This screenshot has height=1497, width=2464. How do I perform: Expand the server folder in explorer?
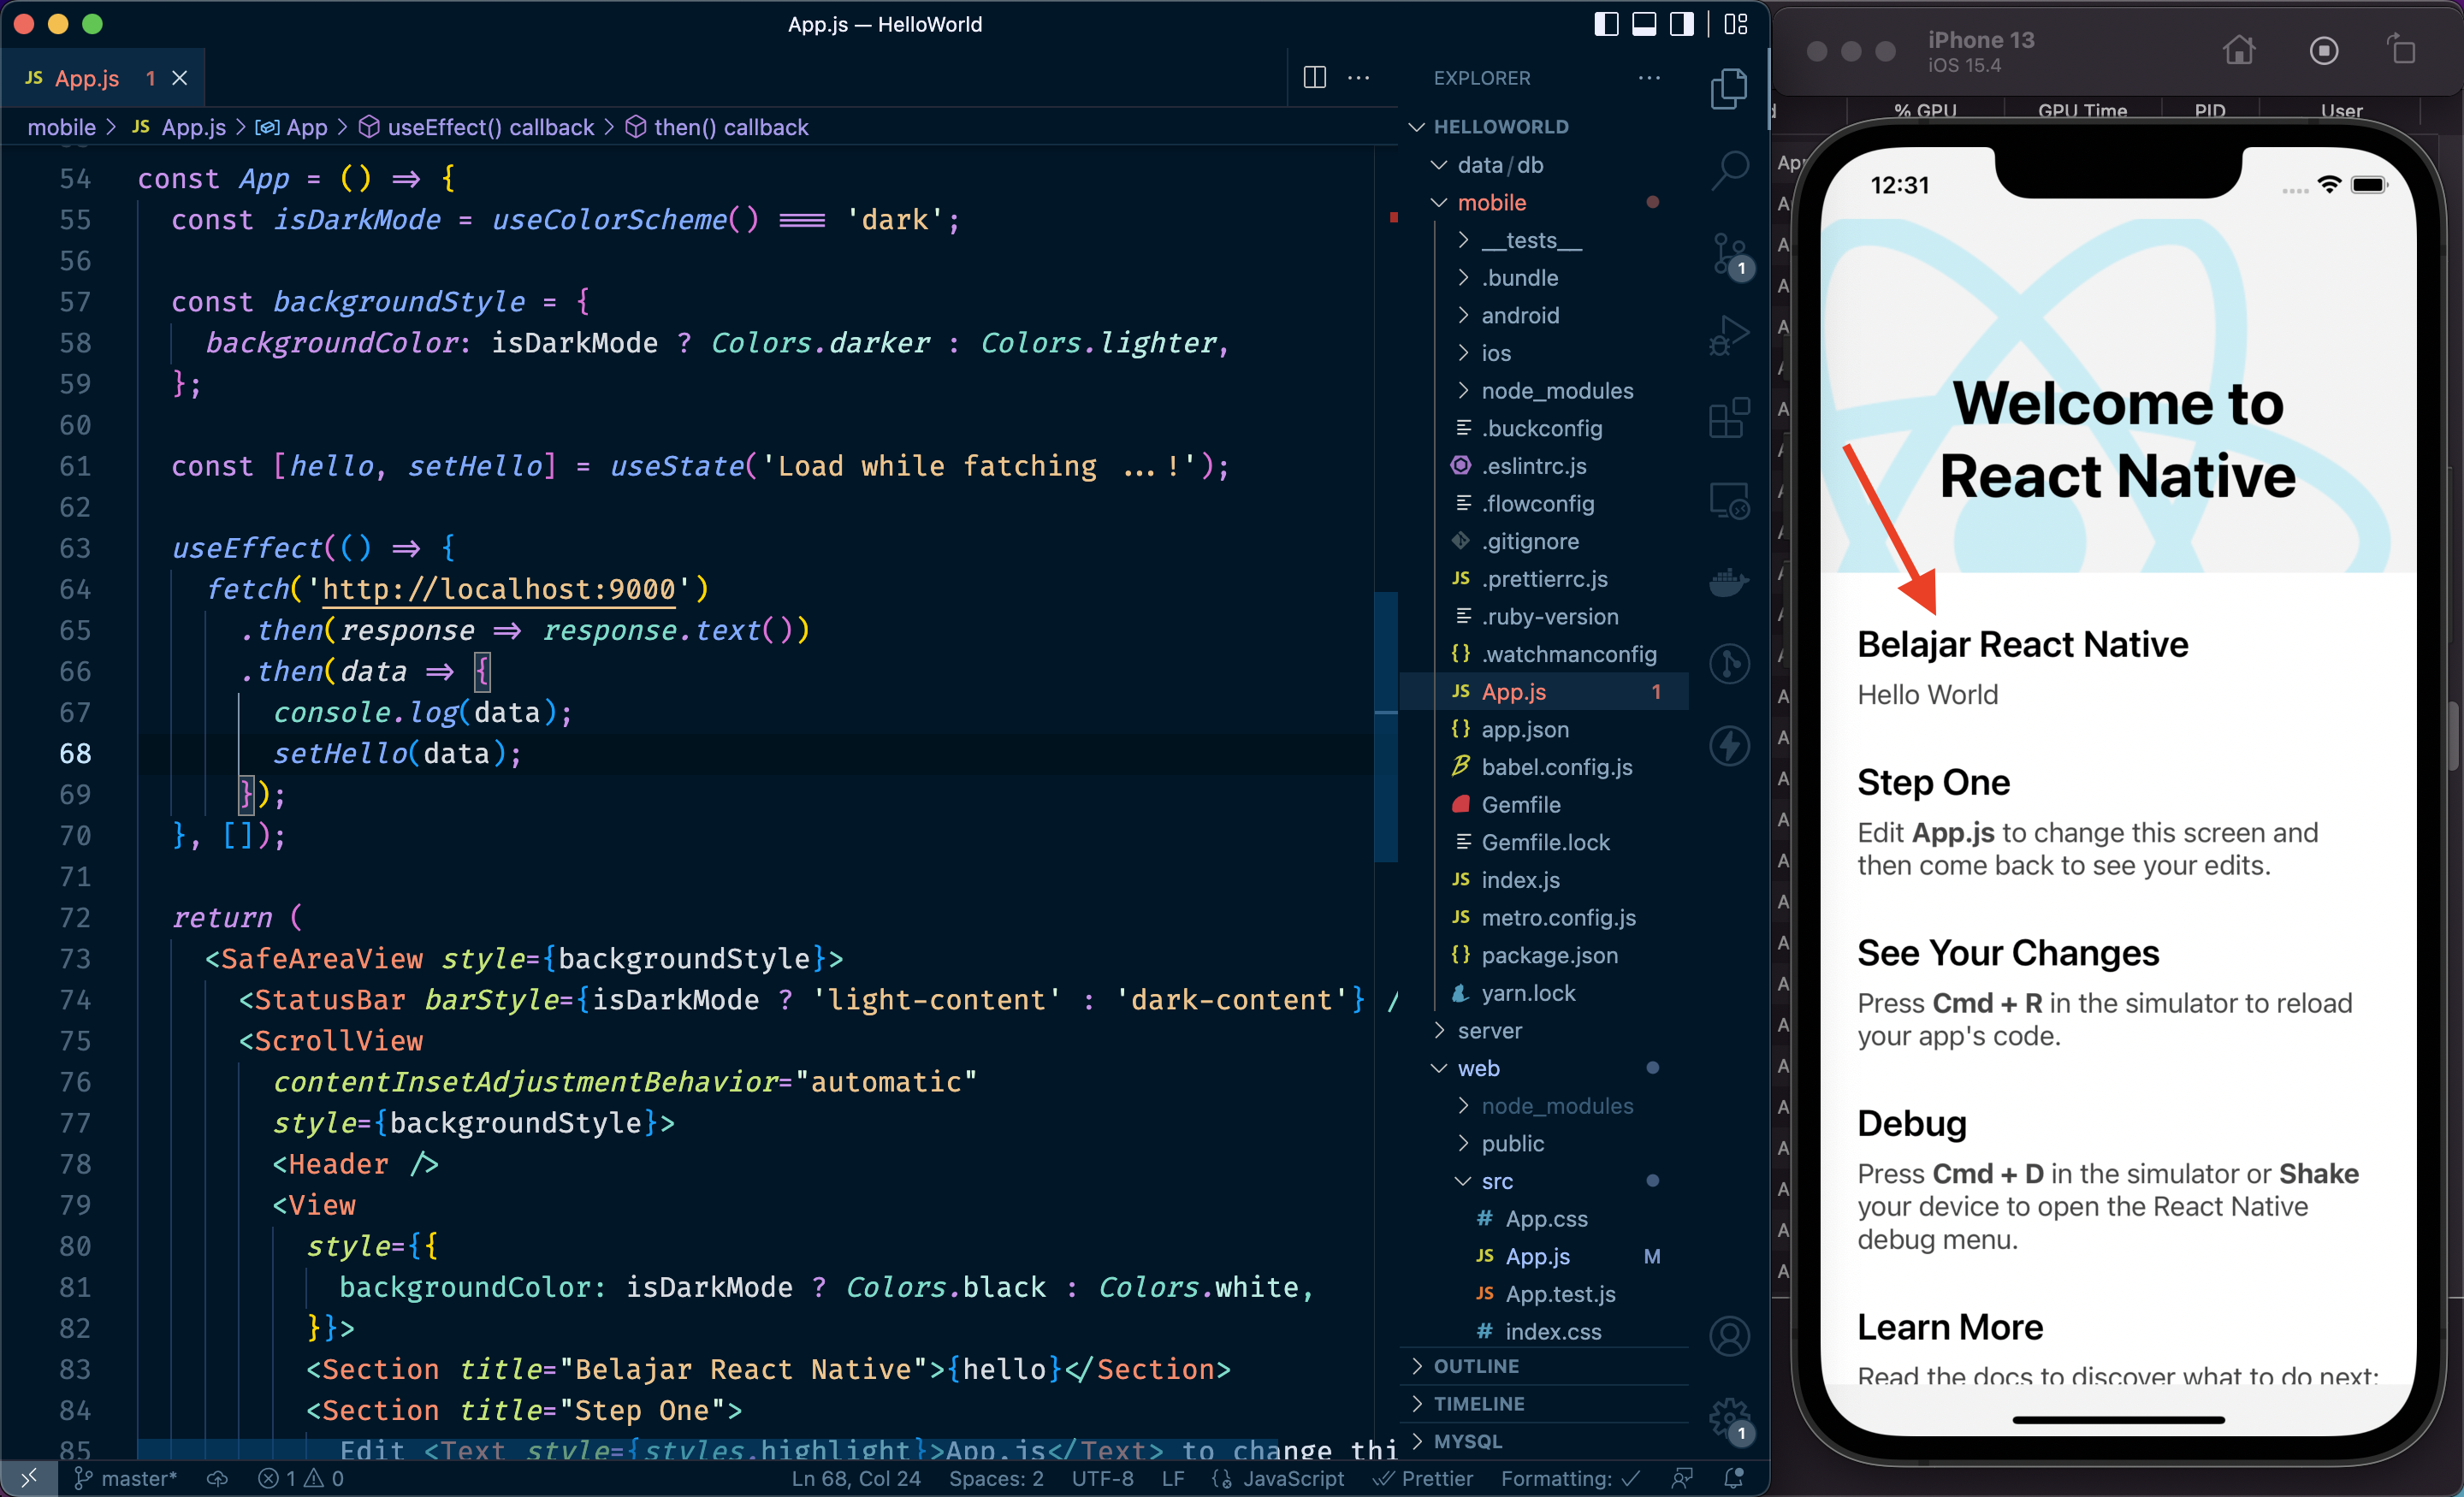1489,1030
